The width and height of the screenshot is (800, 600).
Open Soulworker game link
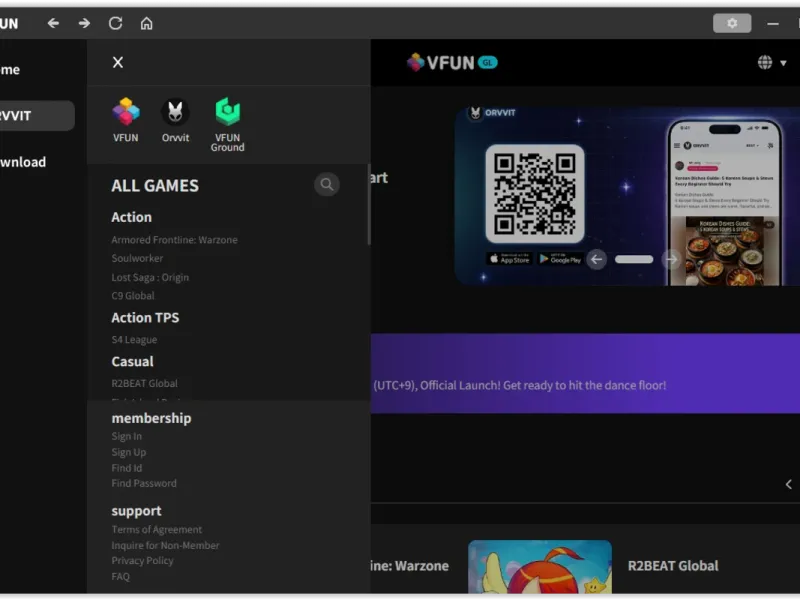137,258
